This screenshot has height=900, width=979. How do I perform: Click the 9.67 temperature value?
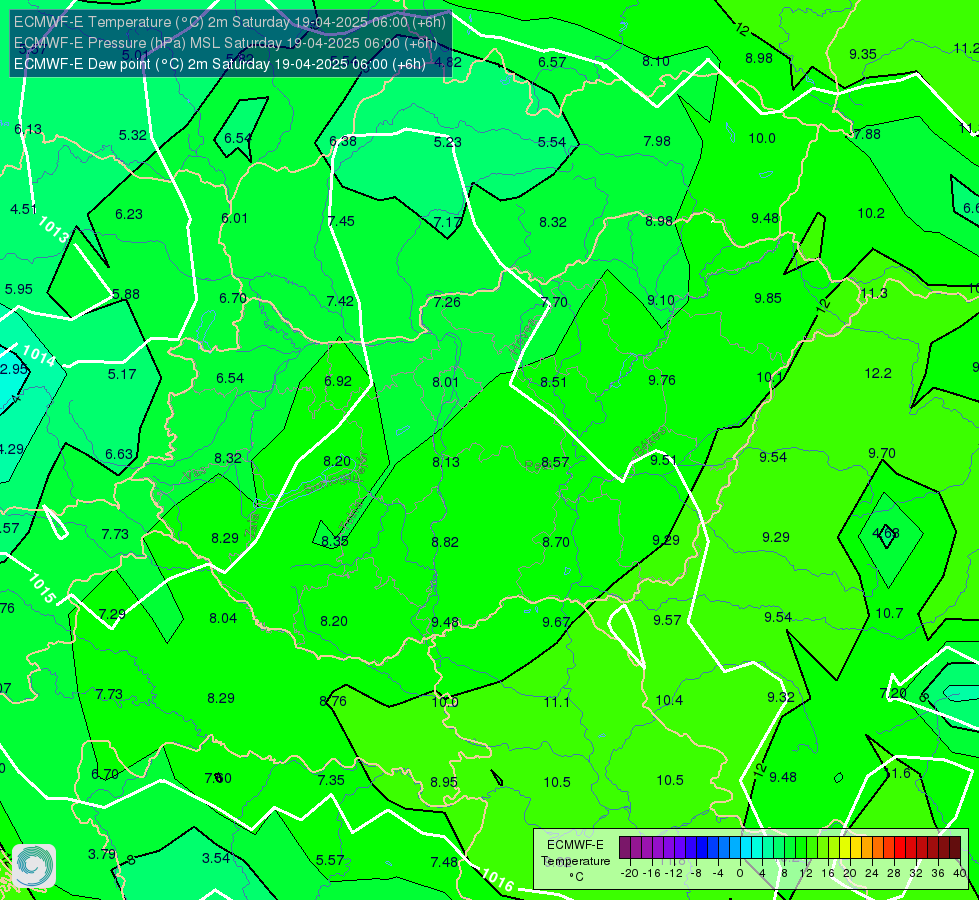click(x=556, y=622)
